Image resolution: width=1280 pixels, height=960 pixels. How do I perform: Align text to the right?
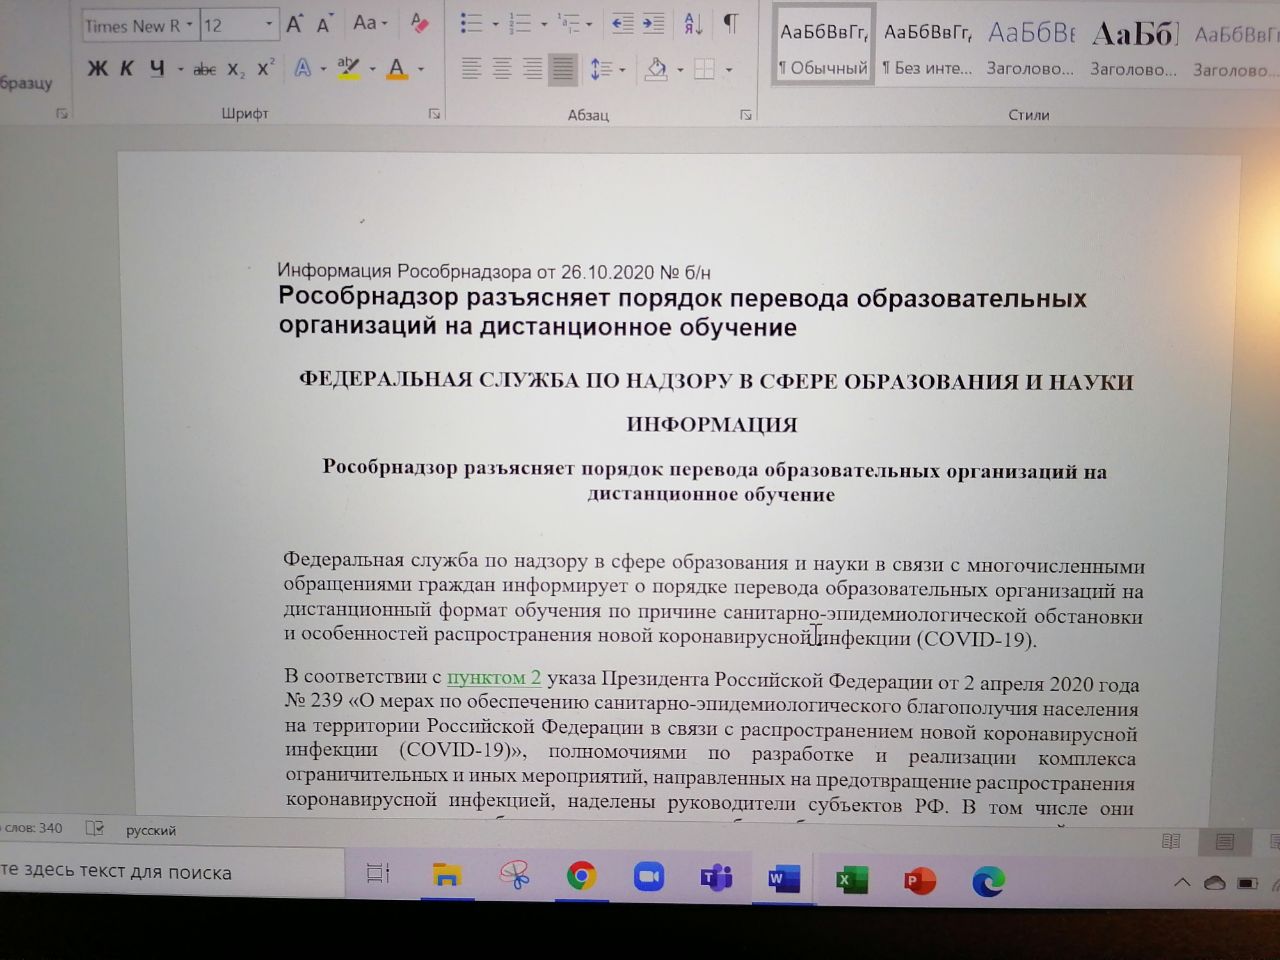[533, 69]
